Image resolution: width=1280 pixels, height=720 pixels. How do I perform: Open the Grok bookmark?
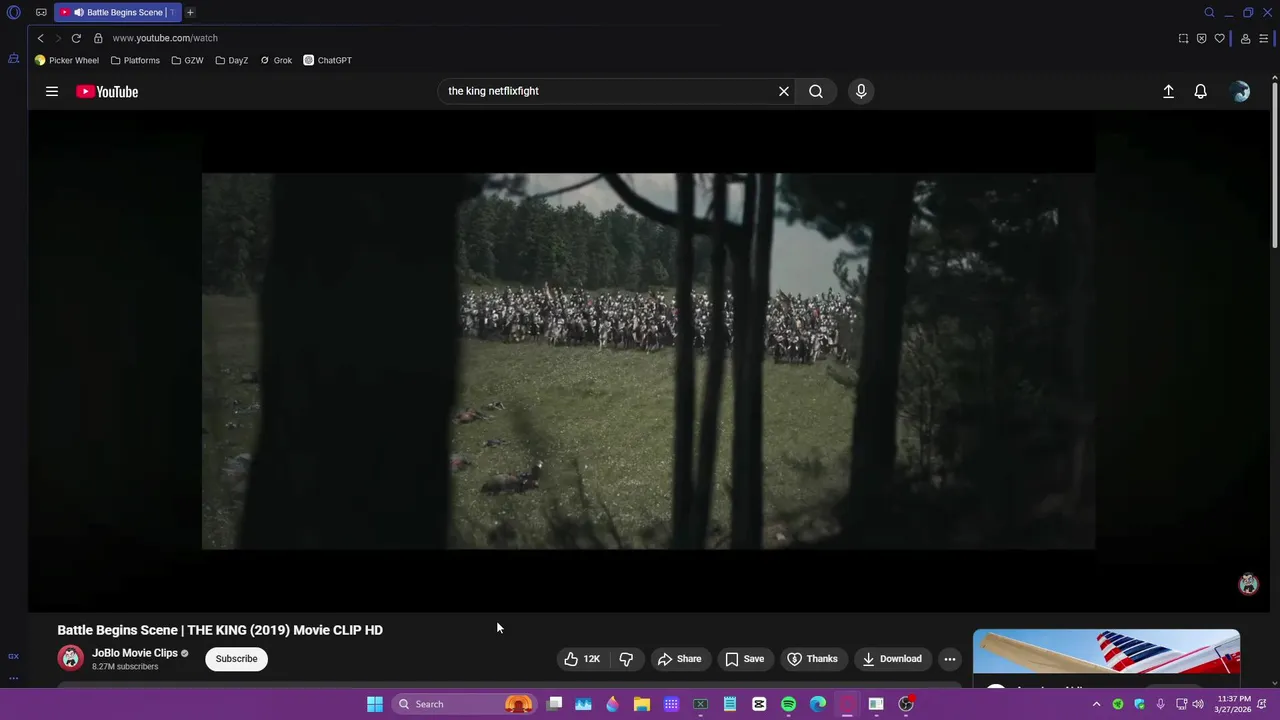coord(276,60)
